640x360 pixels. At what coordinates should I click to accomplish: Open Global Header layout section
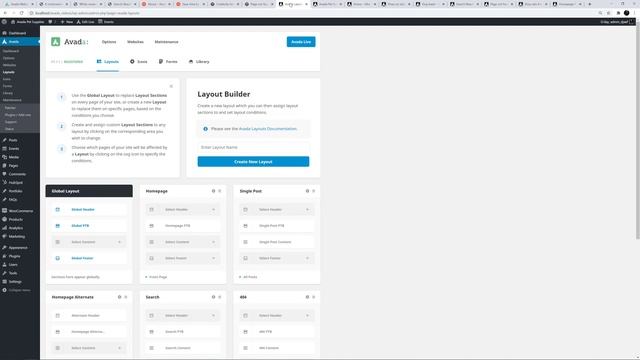click(89, 209)
